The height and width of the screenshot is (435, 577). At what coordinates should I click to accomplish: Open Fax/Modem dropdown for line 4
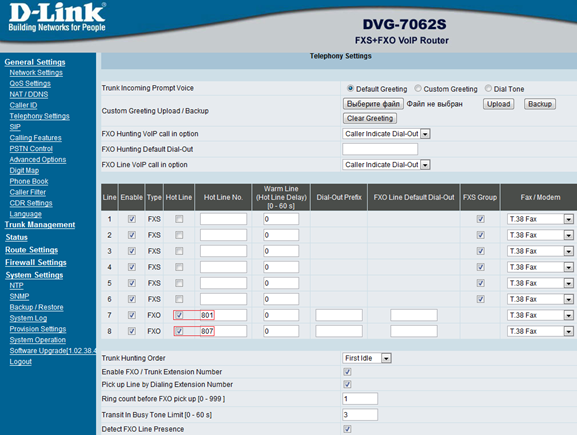click(x=540, y=267)
